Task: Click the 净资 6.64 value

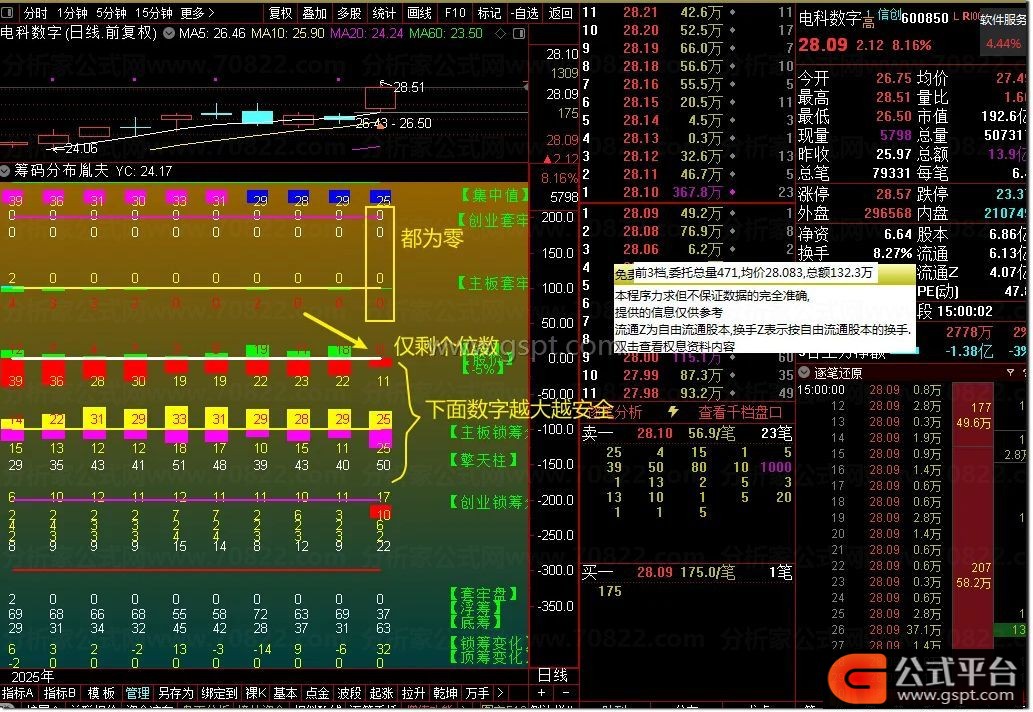Action: pyautogui.click(x=897, y=234)
